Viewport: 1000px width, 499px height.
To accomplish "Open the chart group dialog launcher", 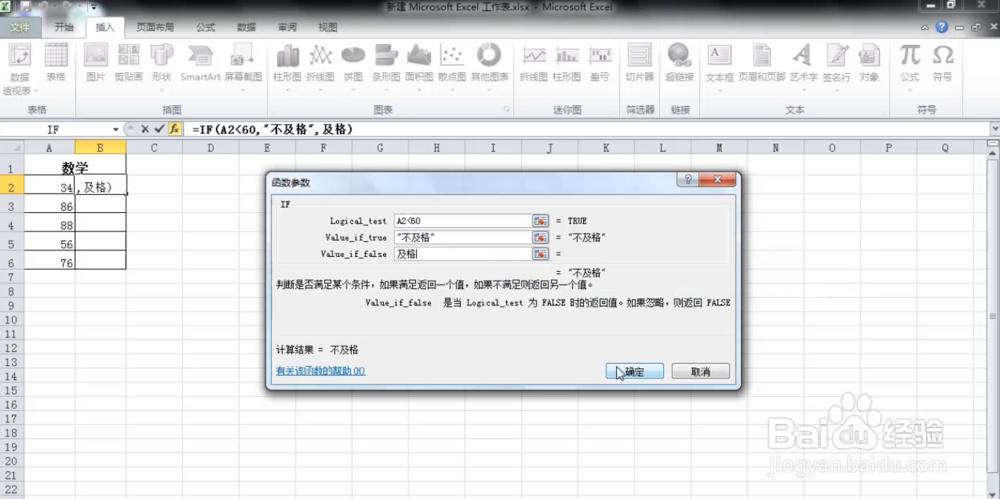I will tap(506, 110).
